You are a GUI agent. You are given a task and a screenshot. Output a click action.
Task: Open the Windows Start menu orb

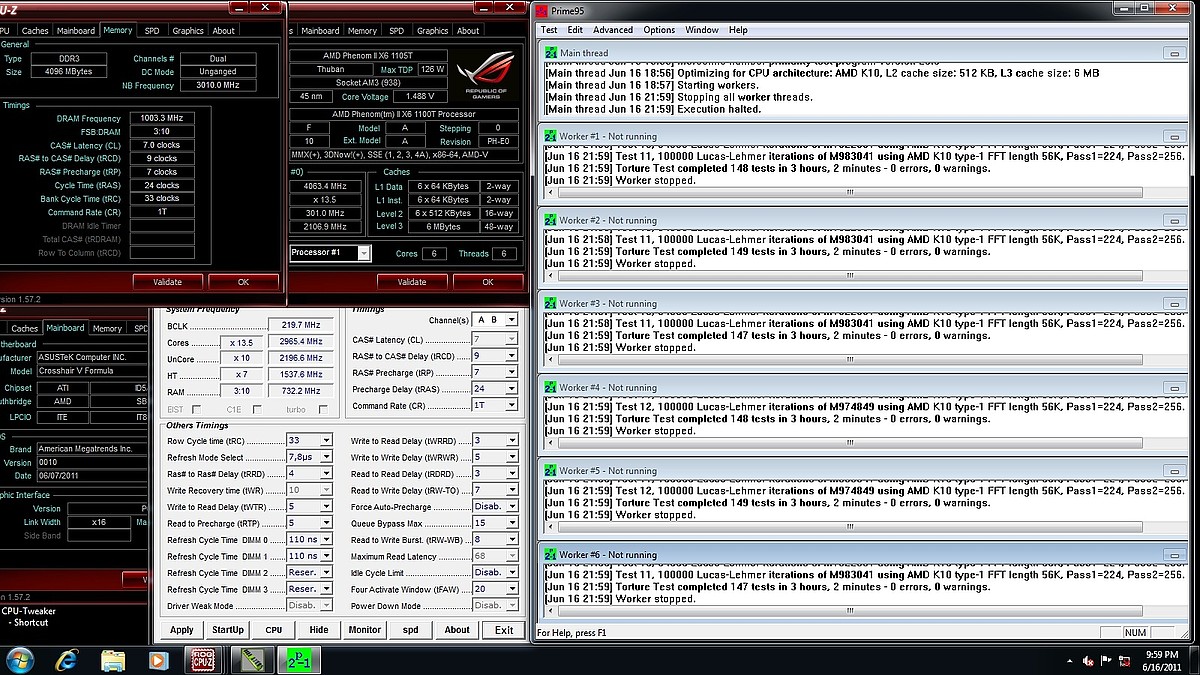(x=21, y=660)
